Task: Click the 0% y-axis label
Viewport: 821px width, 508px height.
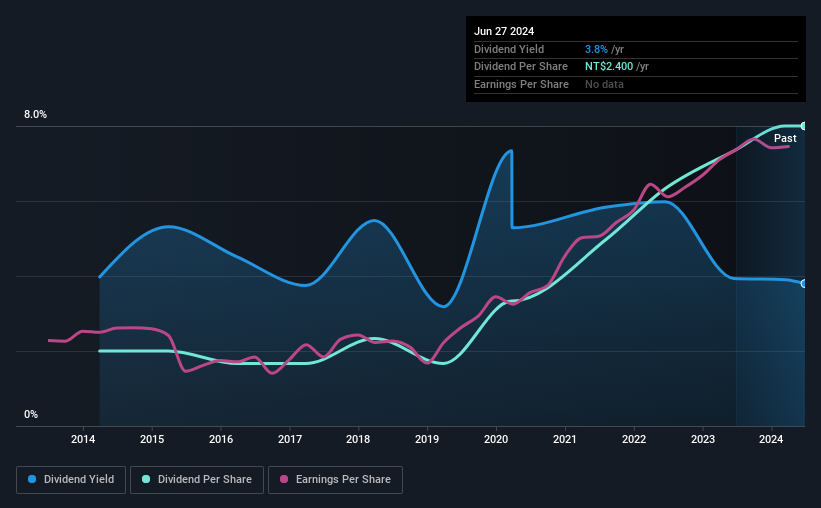Action: click(x=31, y=414)
